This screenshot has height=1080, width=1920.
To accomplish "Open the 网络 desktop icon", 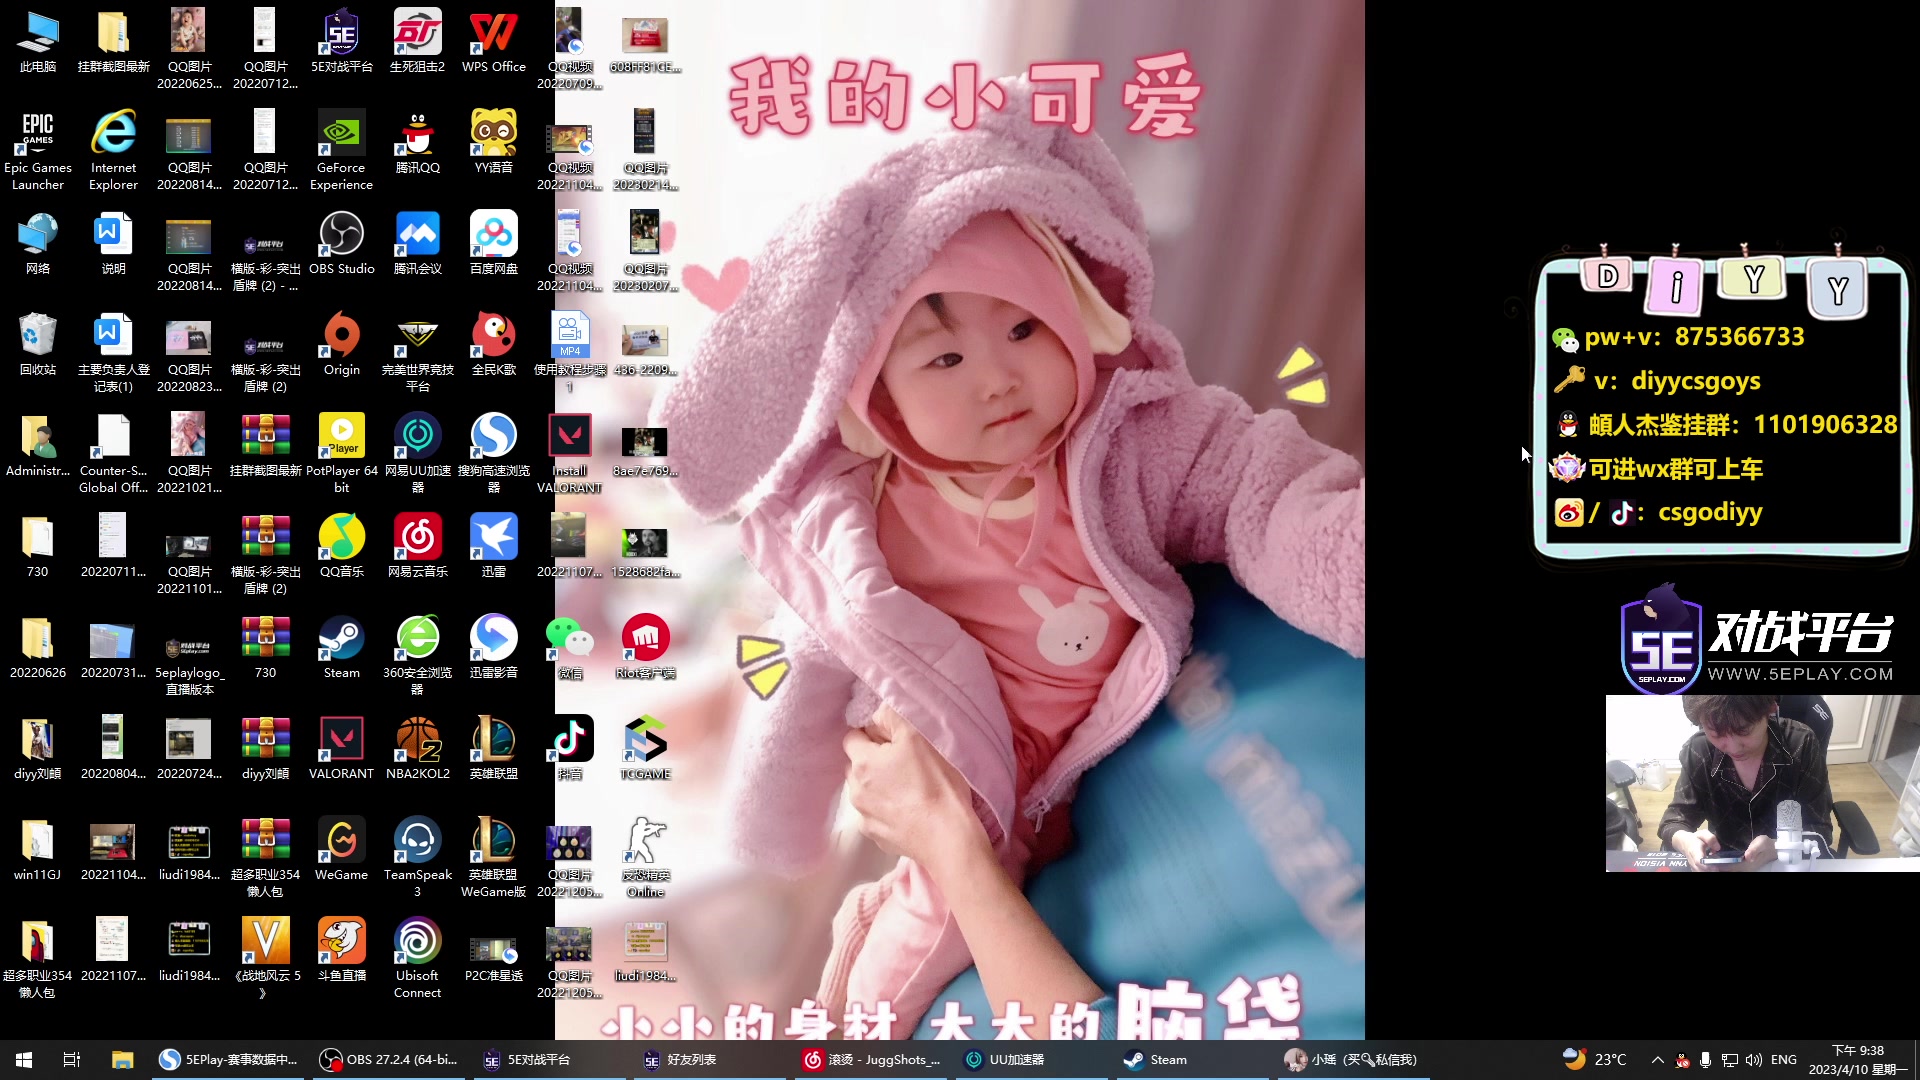I will pyautogui.click(x=38, y=243).
